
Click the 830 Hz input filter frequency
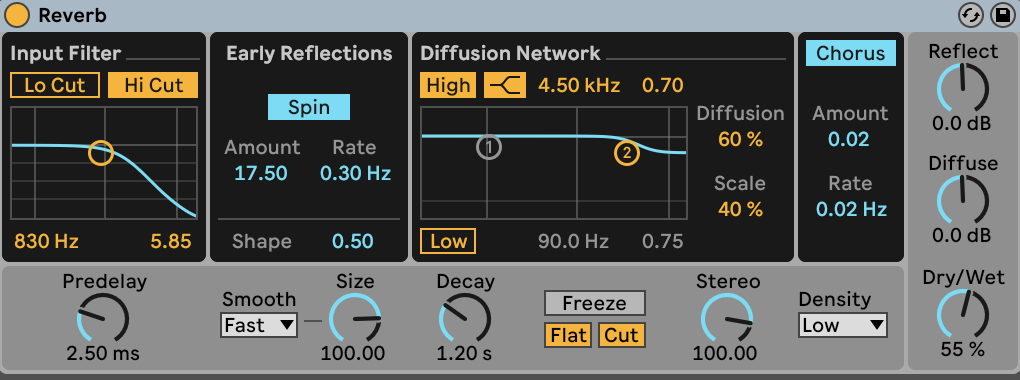46,242
